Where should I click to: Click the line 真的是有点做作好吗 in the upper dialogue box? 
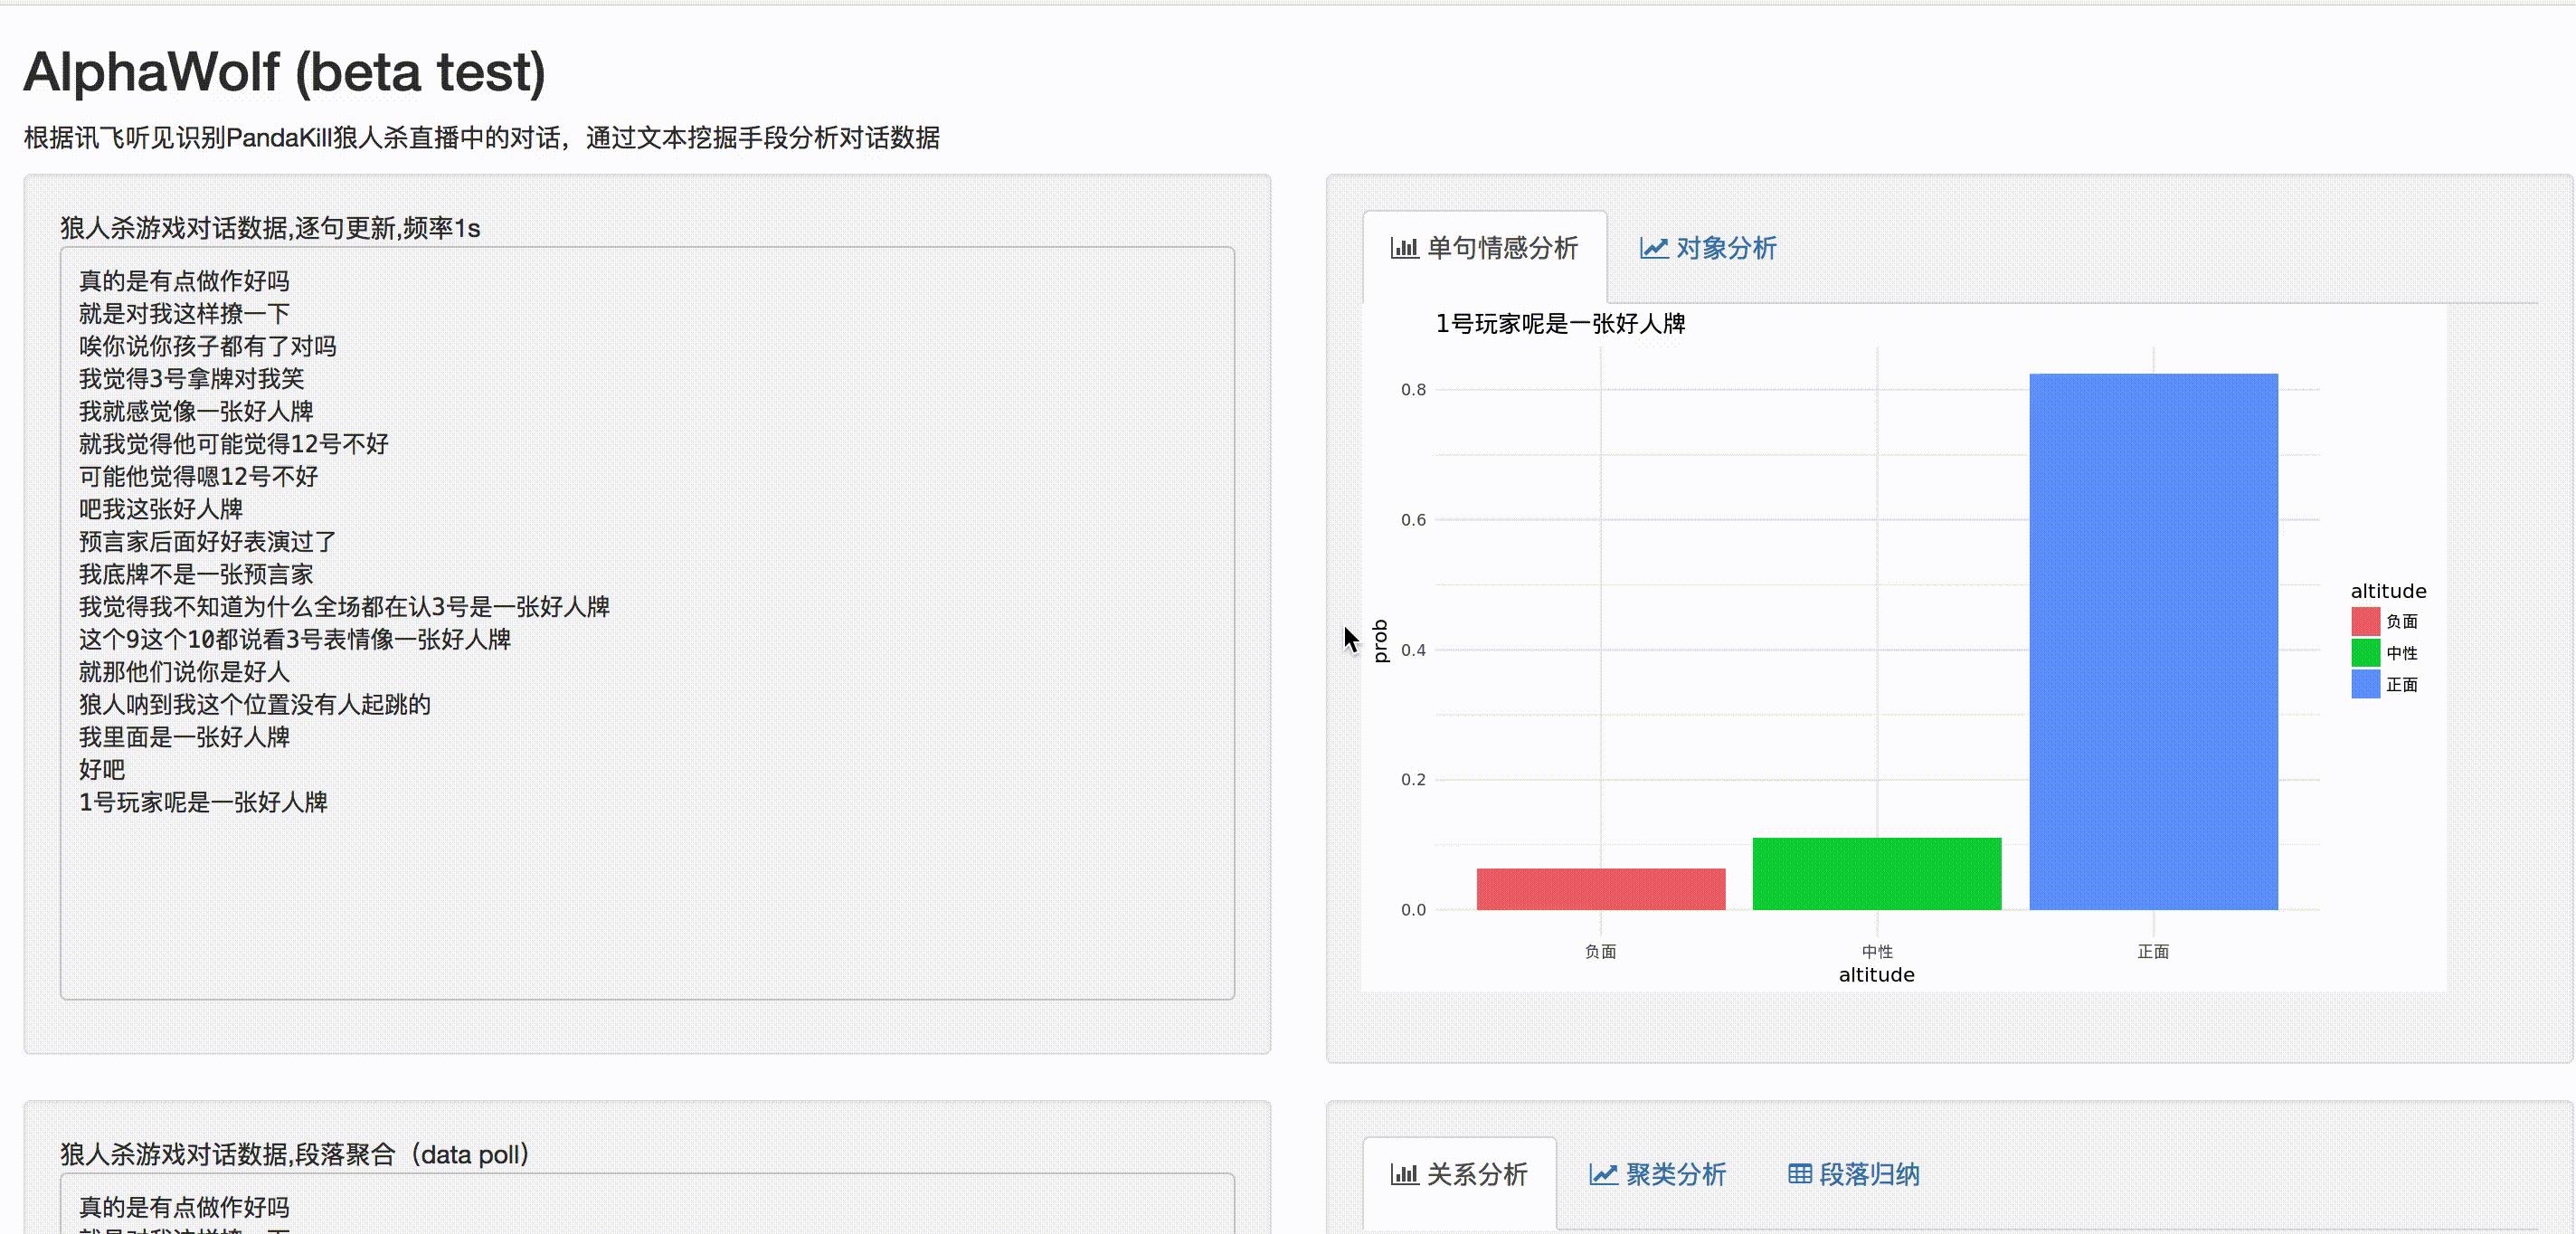(184, 281)
